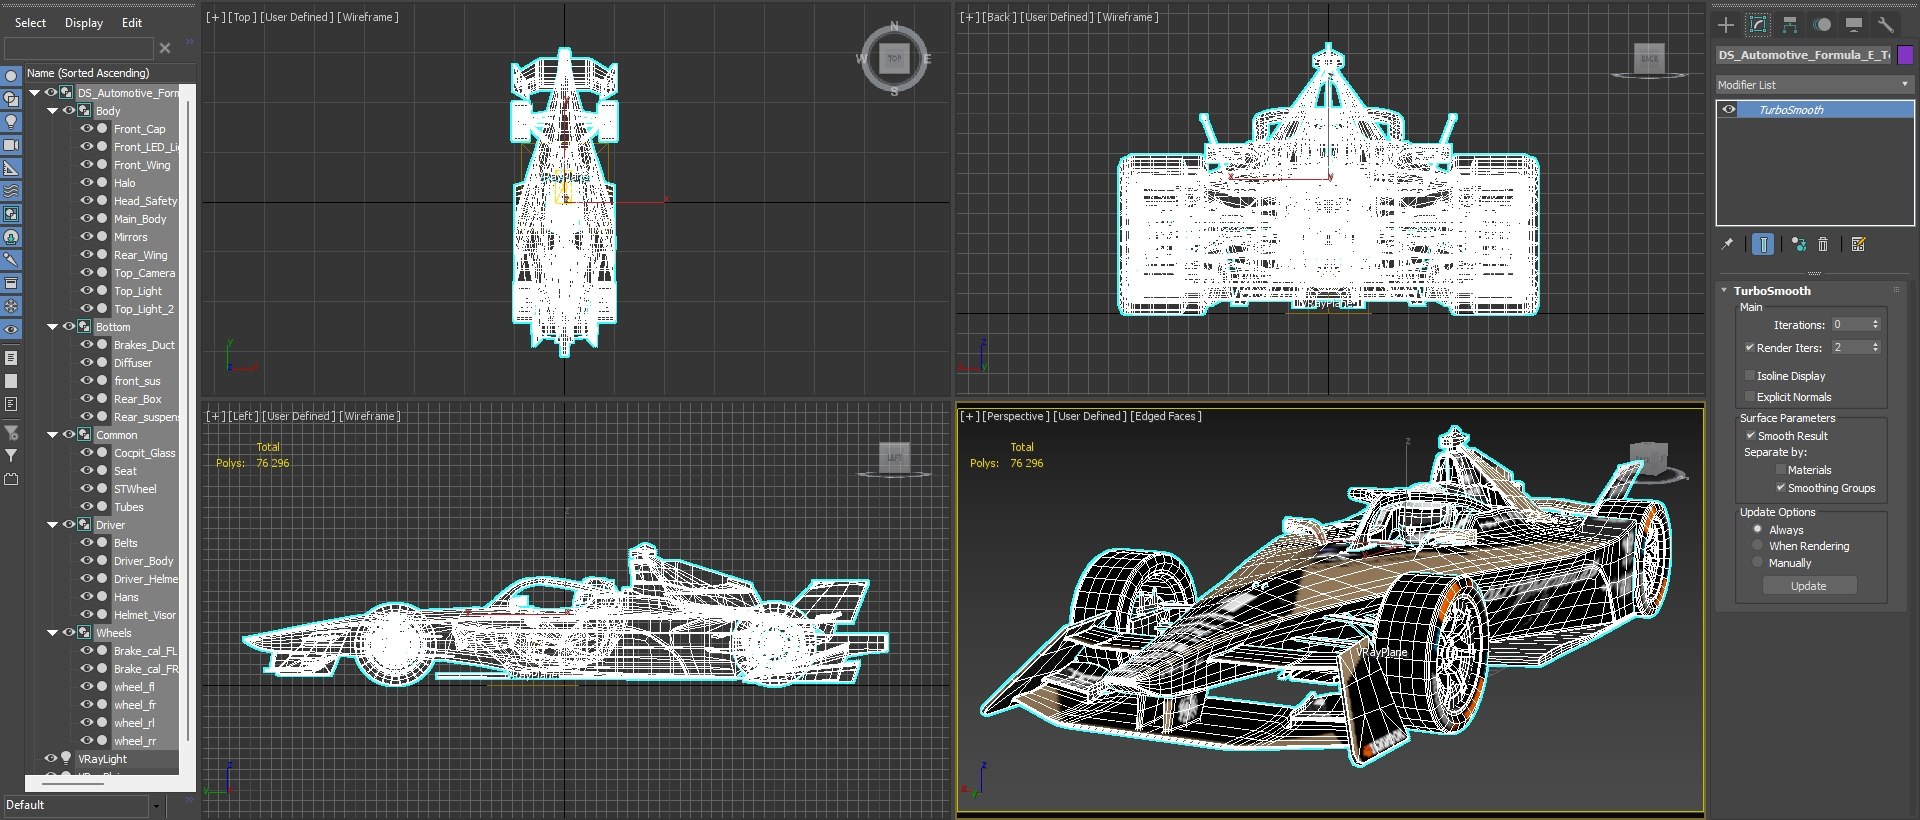Open the Display command panel tab
This screenshot has width=1920, height=820.
pos(1854,25)
